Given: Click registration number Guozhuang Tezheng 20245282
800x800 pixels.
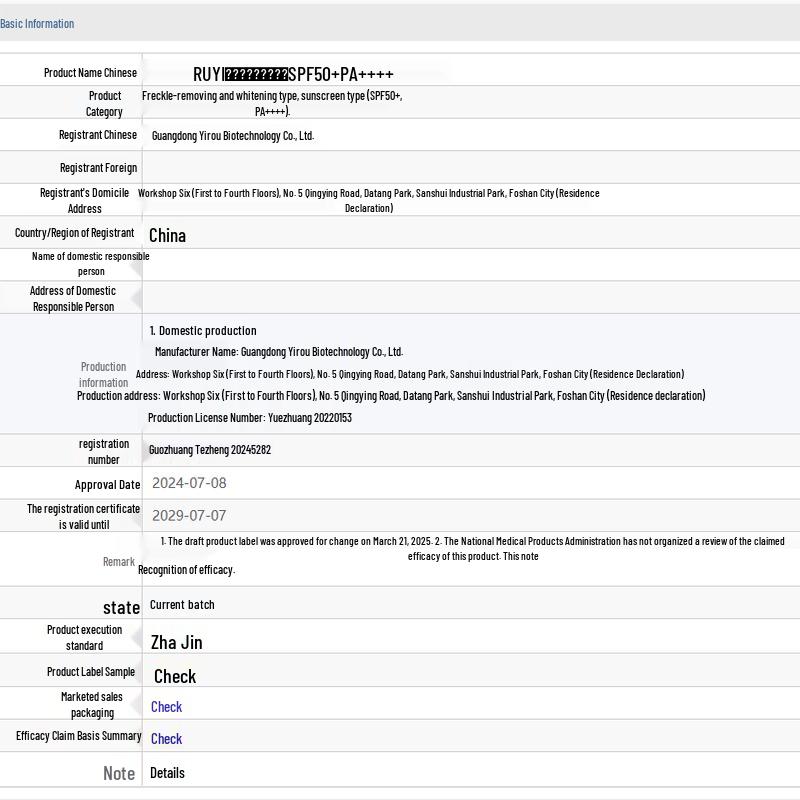Looking at the screenshot, I should (210, 450).
